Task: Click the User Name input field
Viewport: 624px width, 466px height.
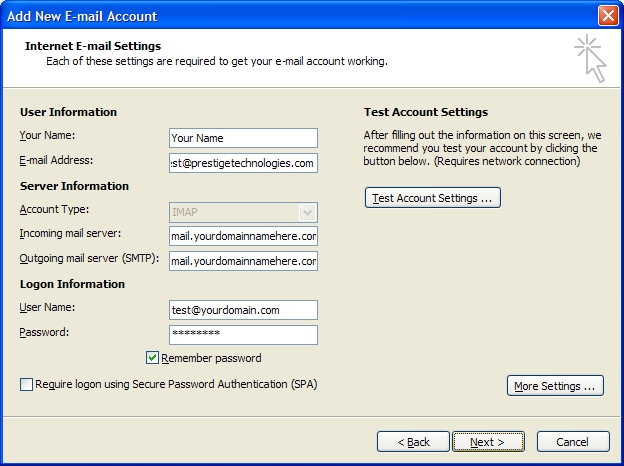Action: pyautogui.click(x=243, y=310)
